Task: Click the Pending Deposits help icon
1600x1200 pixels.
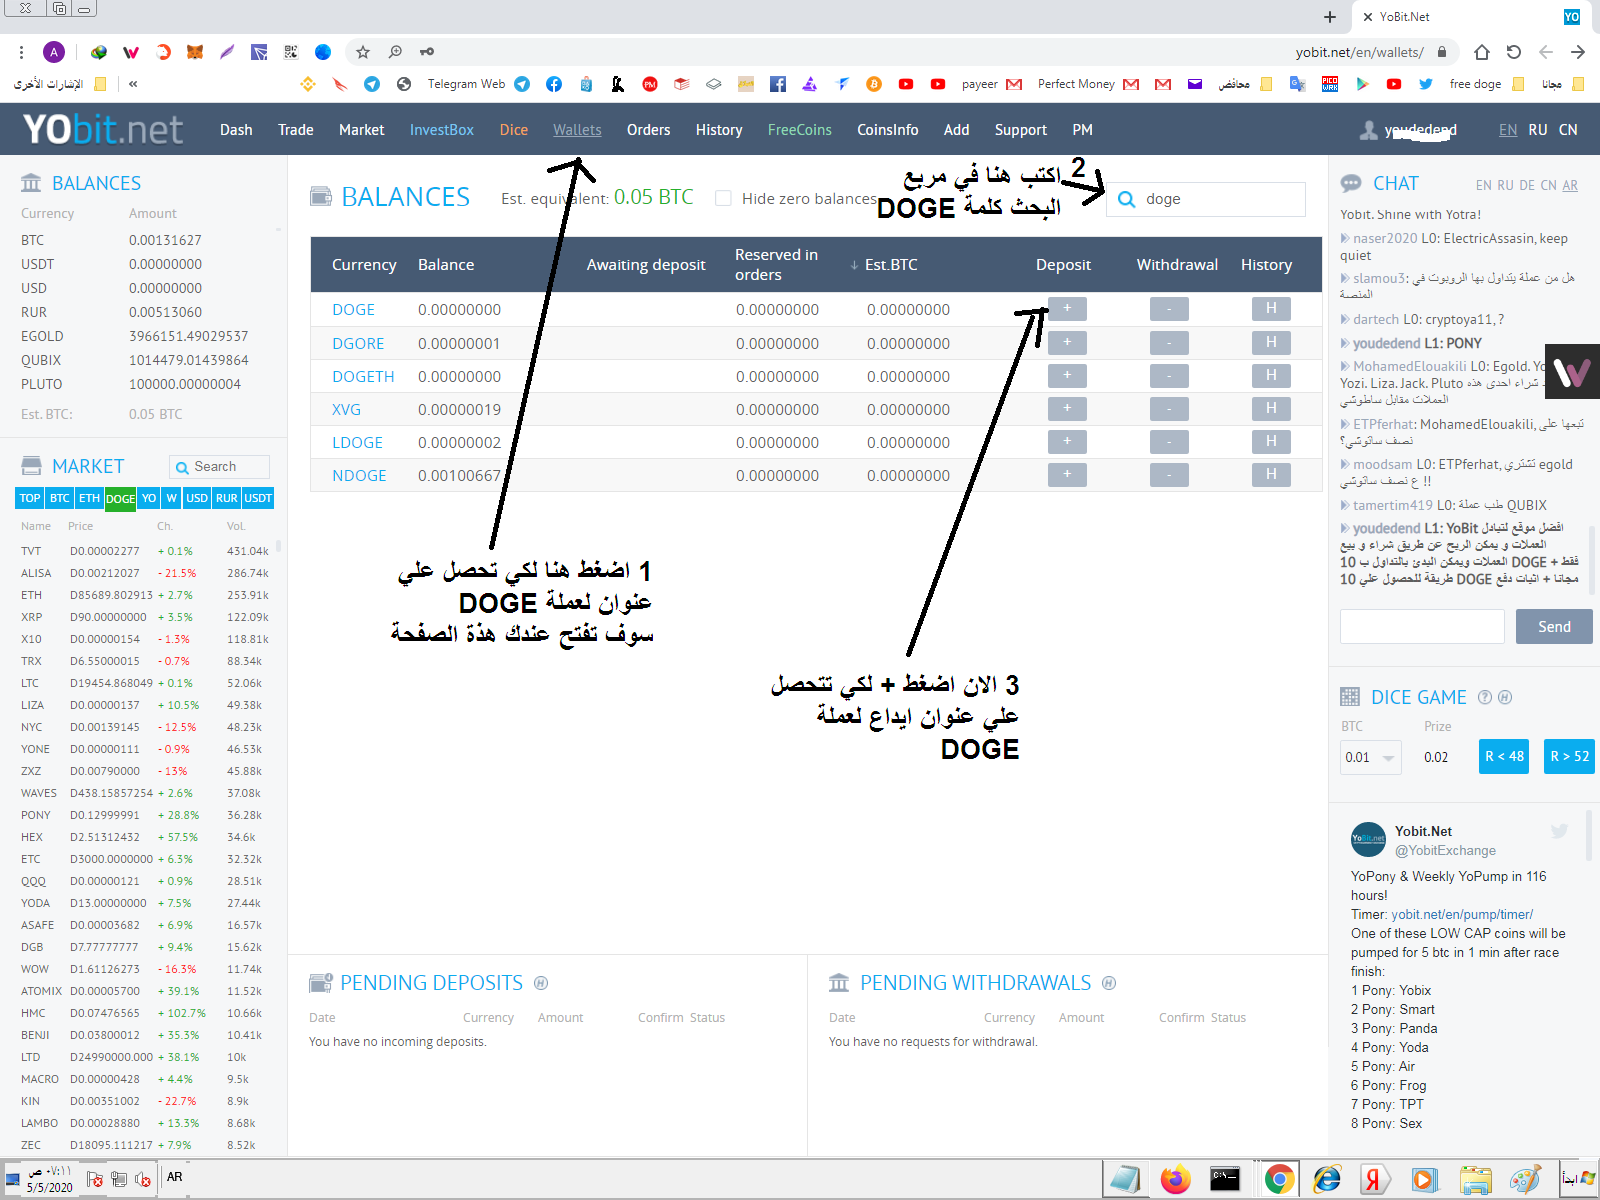Action: (x=541, y=983)
